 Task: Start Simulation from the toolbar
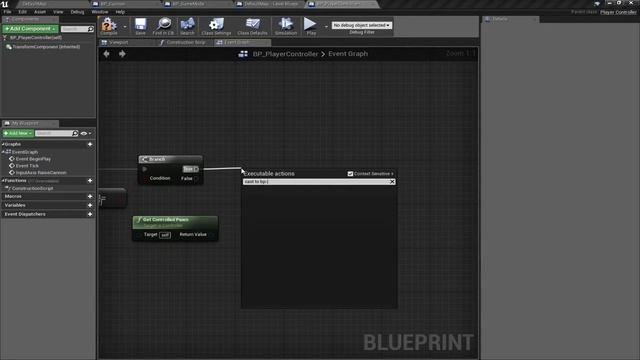(286, 25)
